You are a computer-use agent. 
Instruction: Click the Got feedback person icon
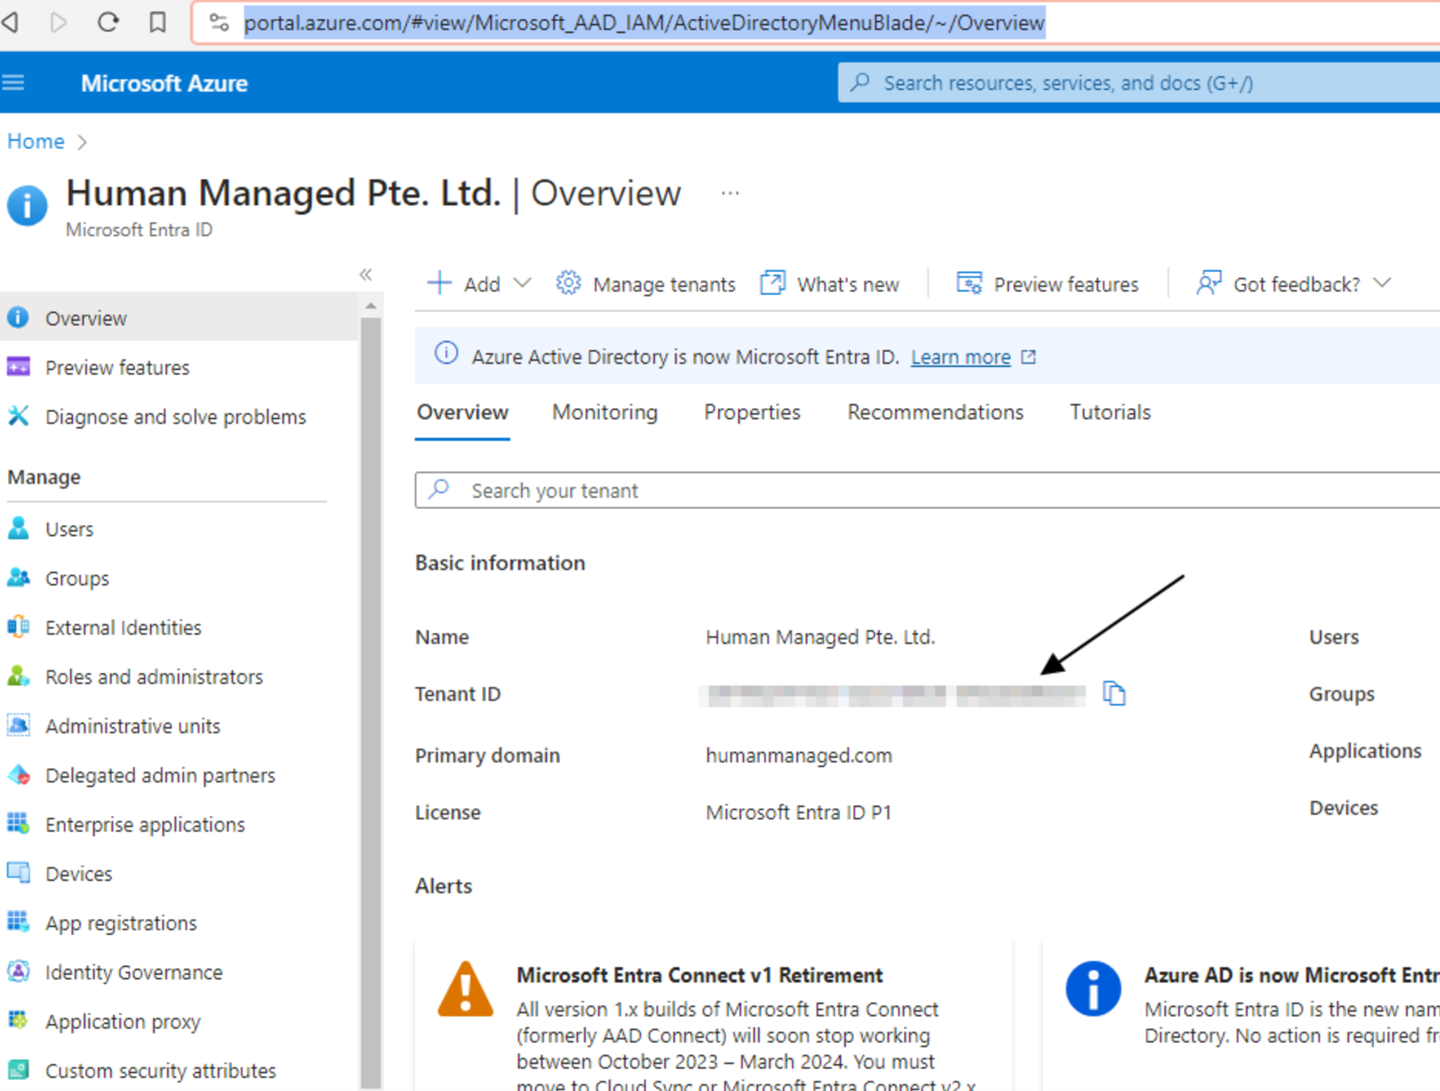[1208, 283]
